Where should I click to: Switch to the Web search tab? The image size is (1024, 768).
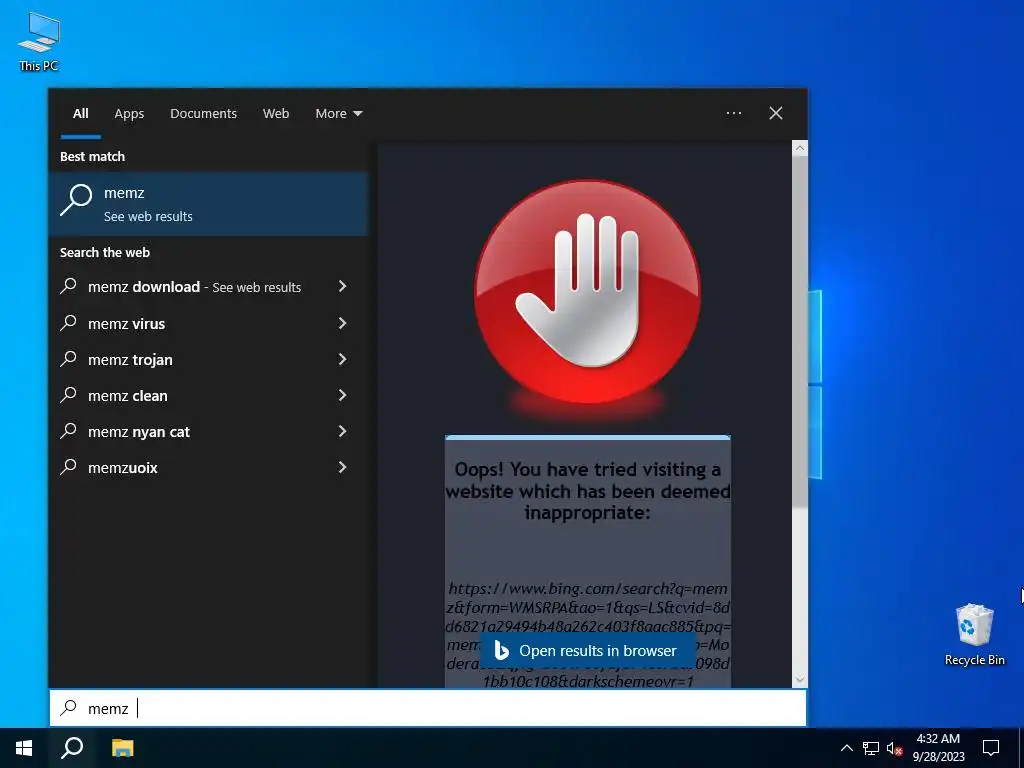[276, 114]
